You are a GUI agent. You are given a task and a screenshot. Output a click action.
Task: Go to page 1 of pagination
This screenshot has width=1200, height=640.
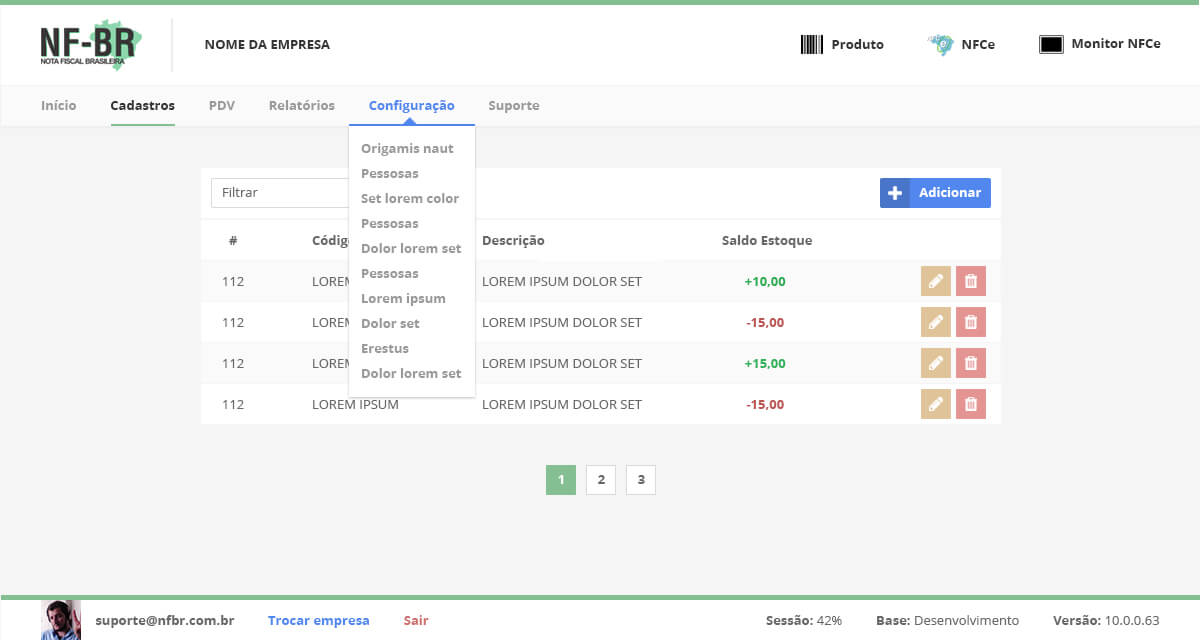click(561, 480)
